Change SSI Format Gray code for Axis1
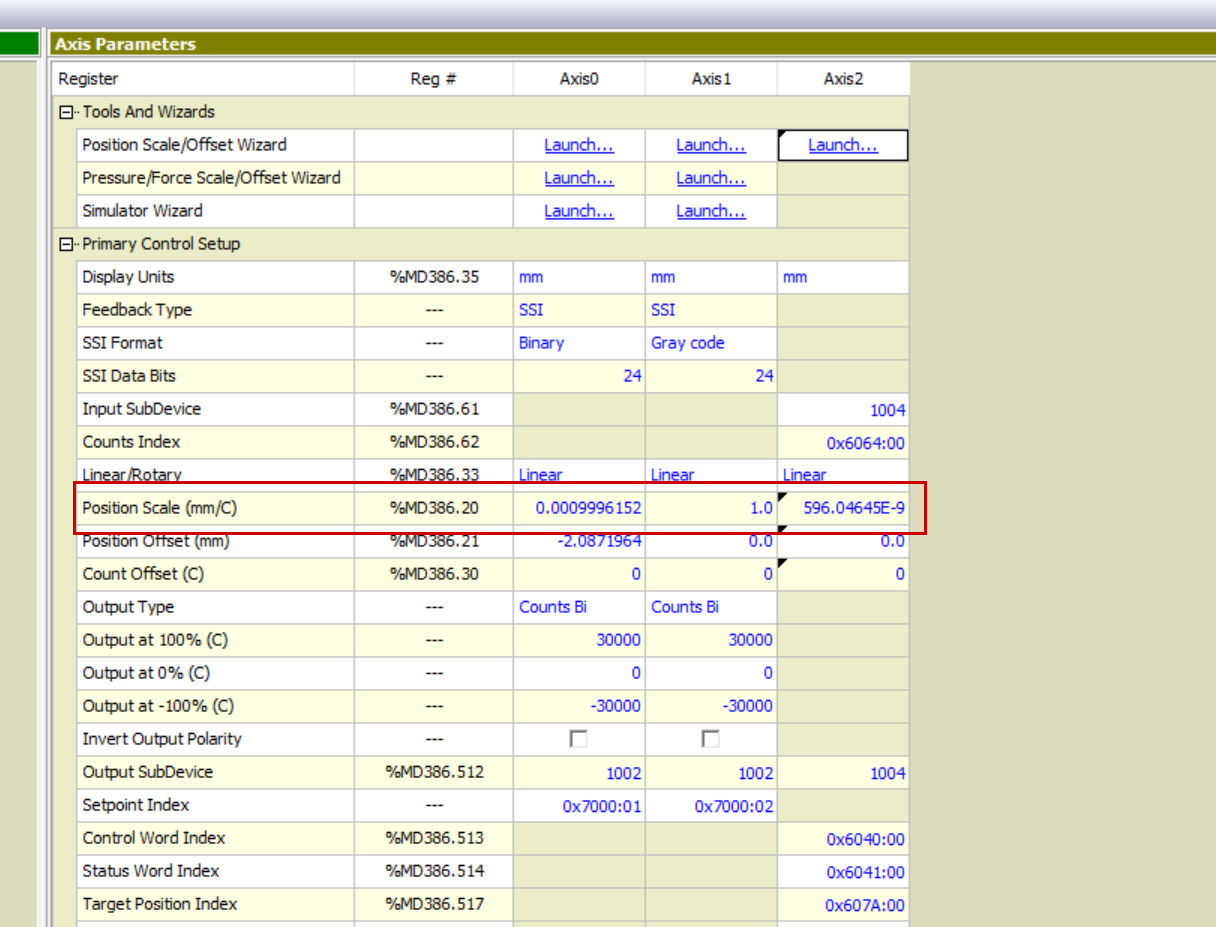 pos(711,343)
